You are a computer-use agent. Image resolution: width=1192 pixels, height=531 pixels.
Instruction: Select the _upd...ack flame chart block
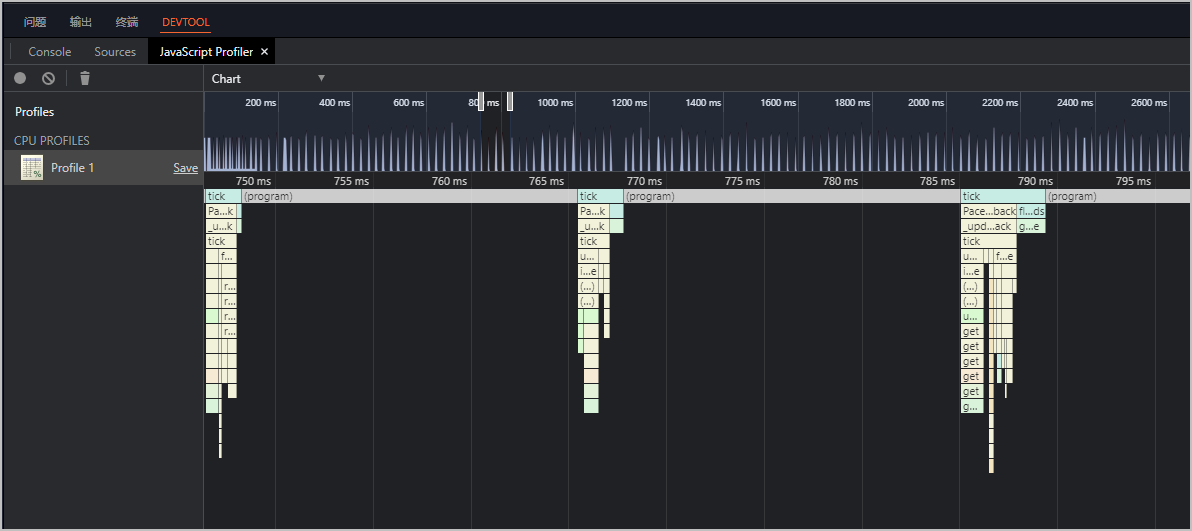click(989, 227)
